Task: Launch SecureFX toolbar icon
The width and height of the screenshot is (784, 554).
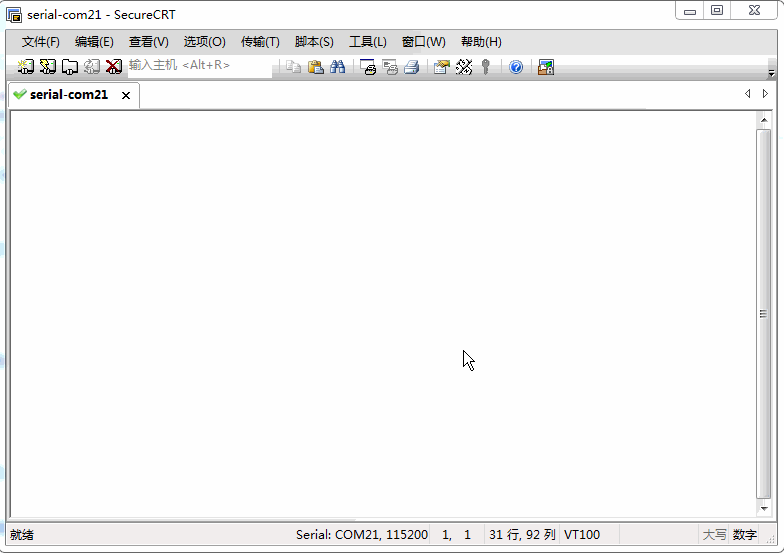Action: pyautogui.click(x=546, y=66)
